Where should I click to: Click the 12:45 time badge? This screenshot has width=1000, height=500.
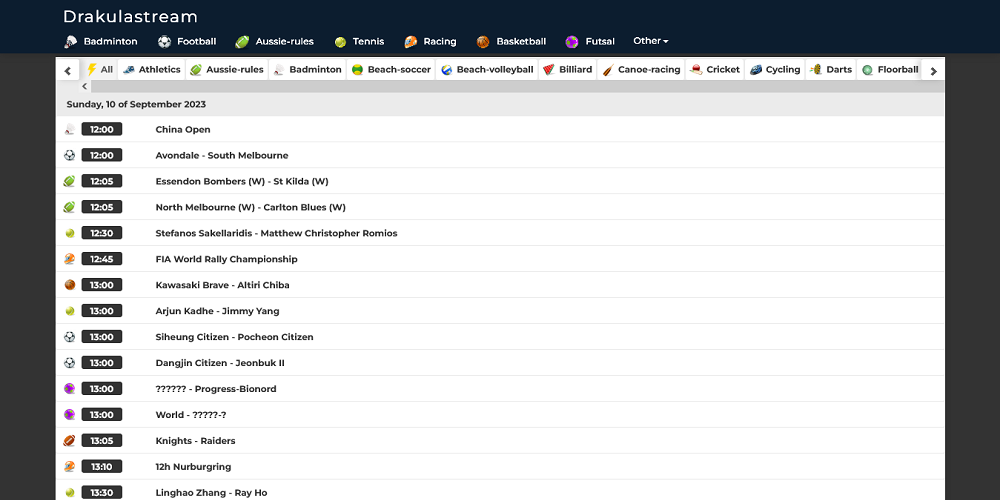point(101,259)
